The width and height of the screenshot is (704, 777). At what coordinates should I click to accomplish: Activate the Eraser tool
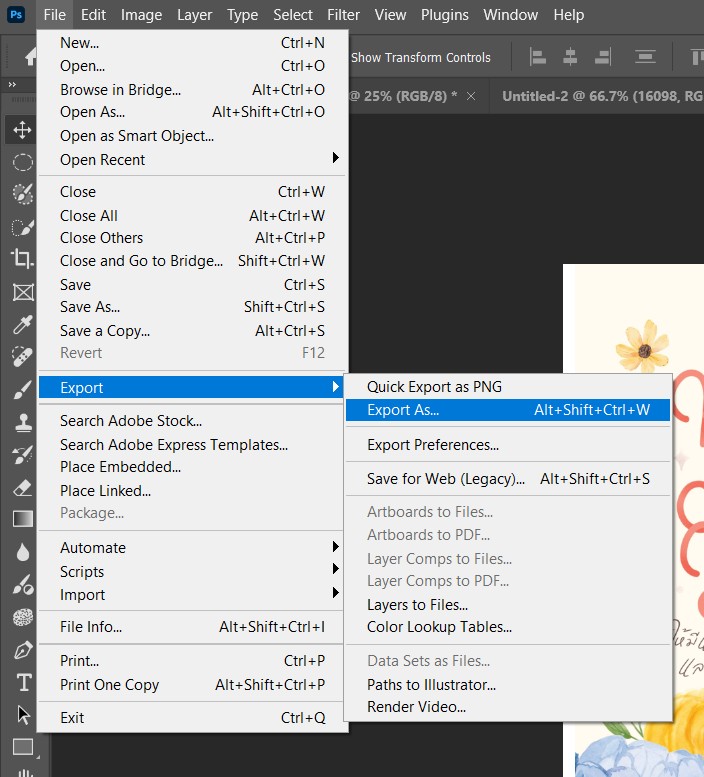22,488
